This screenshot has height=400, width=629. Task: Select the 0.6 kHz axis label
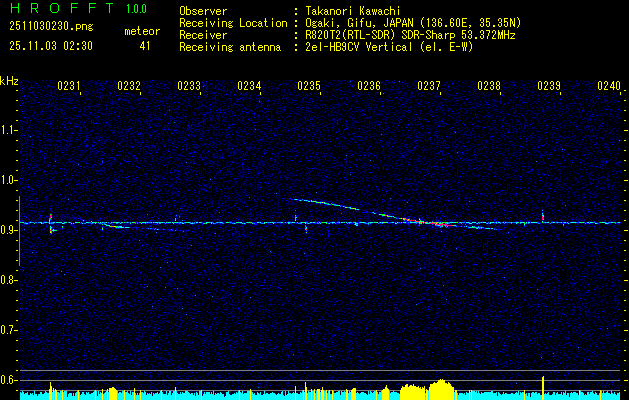coord(9,379)
